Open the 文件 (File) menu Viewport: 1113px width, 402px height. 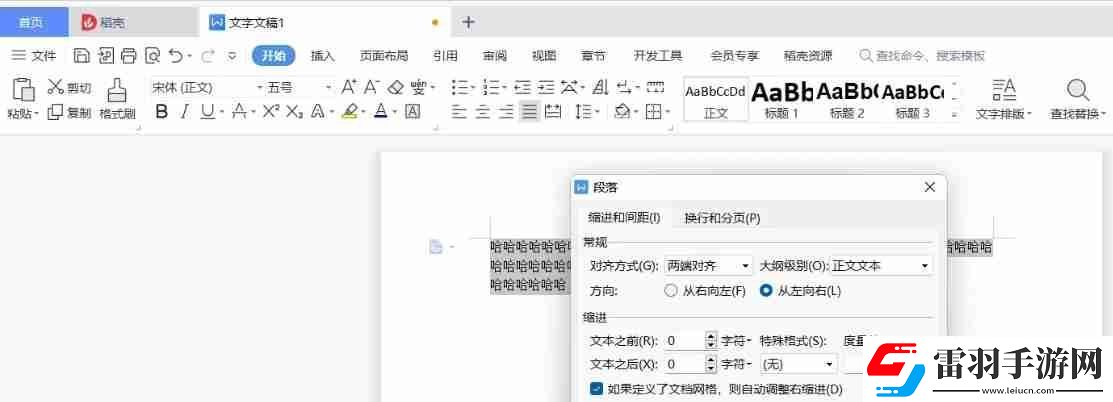click(x=35, y=56)
